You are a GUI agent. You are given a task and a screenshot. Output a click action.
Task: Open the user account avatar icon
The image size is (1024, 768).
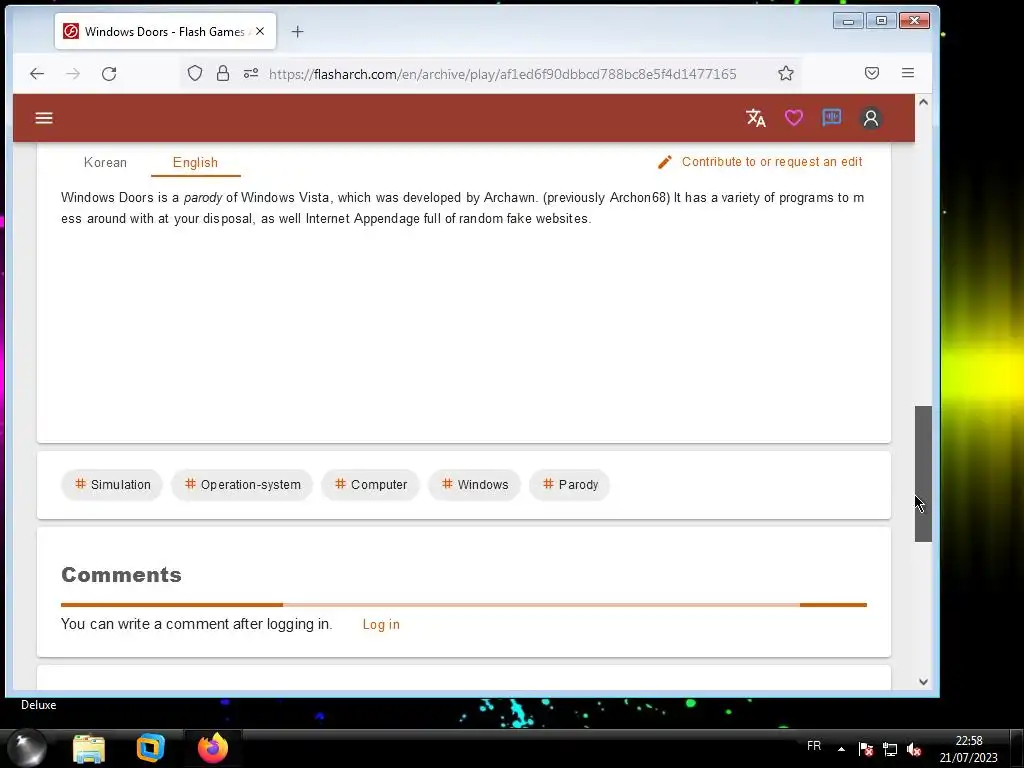point(871,118)
